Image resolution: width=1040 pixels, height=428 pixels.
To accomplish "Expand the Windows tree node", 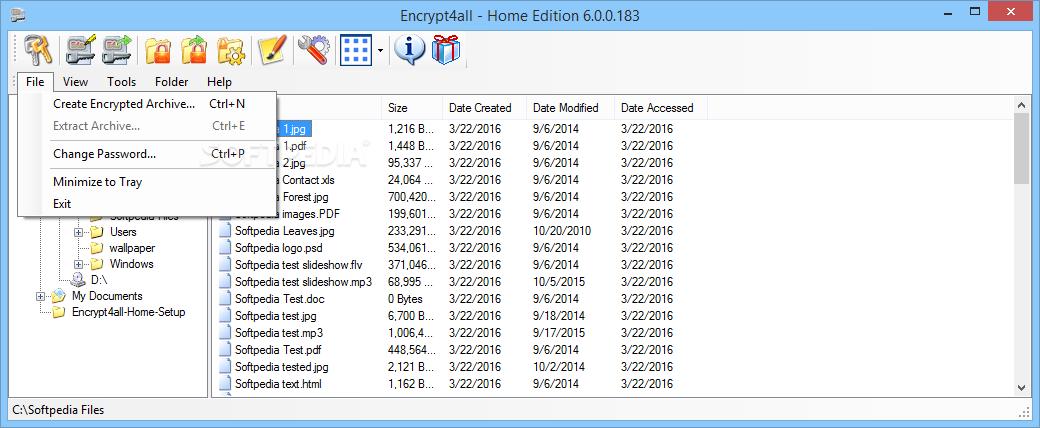I will [x=78, y=264].
